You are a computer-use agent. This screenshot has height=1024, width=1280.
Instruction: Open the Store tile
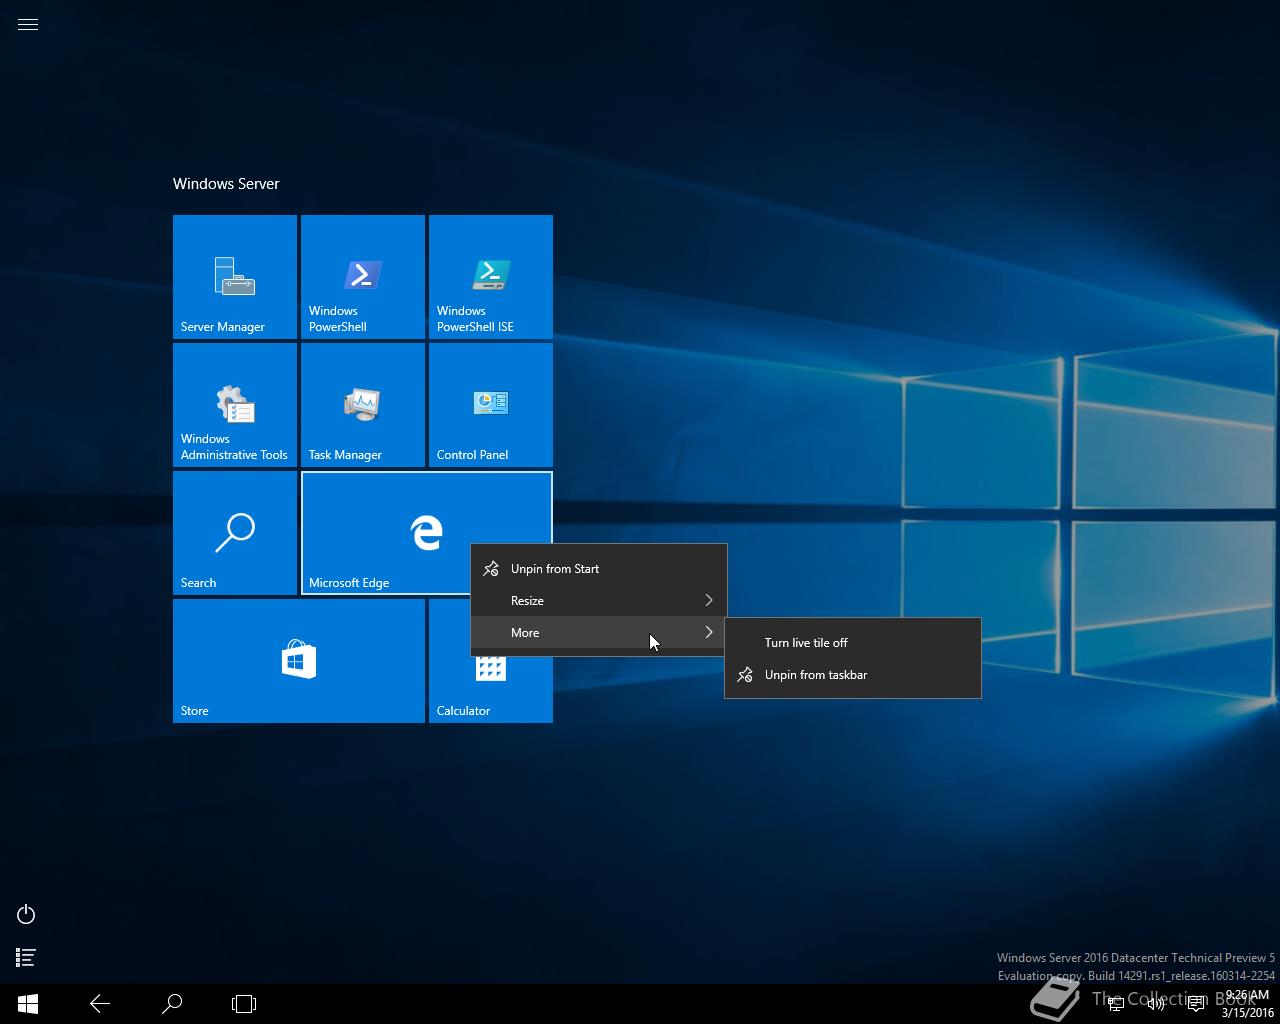click(299, 661)
